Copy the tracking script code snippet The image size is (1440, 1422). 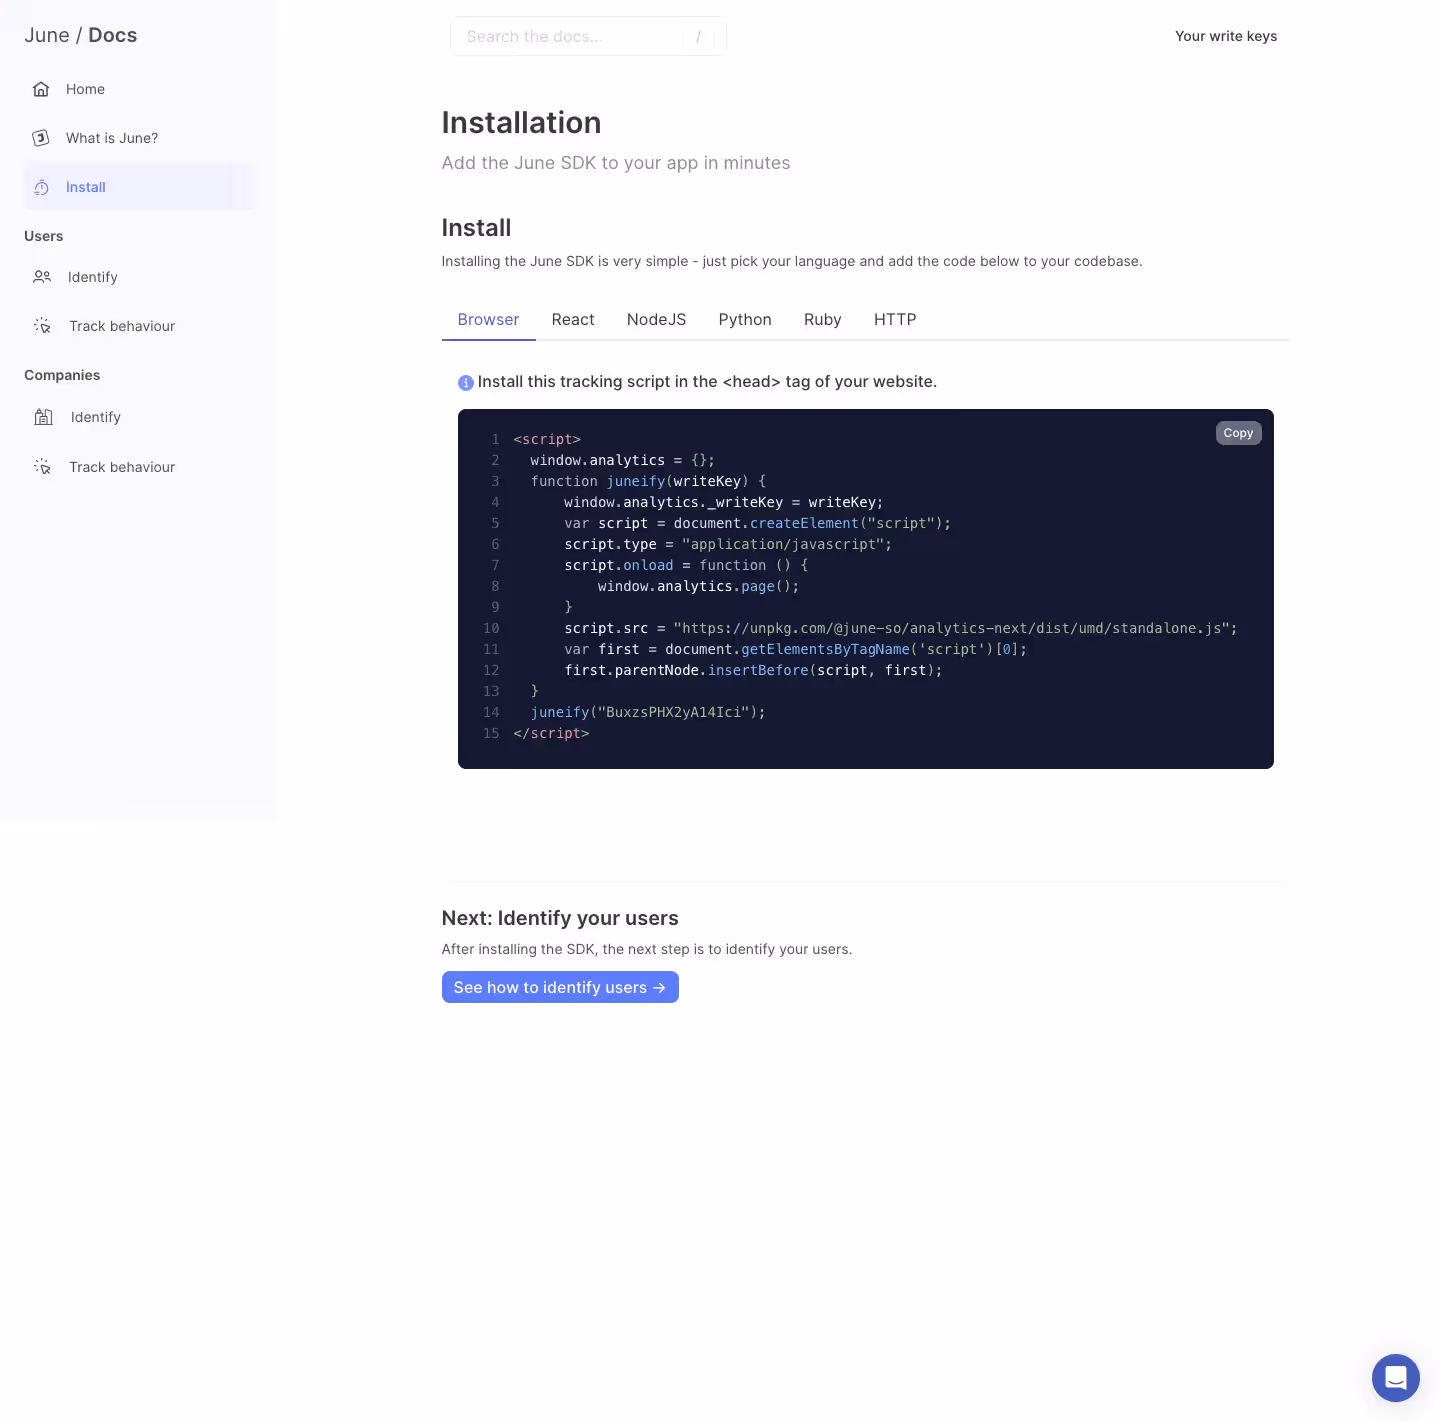click(x=1238, y=432)
